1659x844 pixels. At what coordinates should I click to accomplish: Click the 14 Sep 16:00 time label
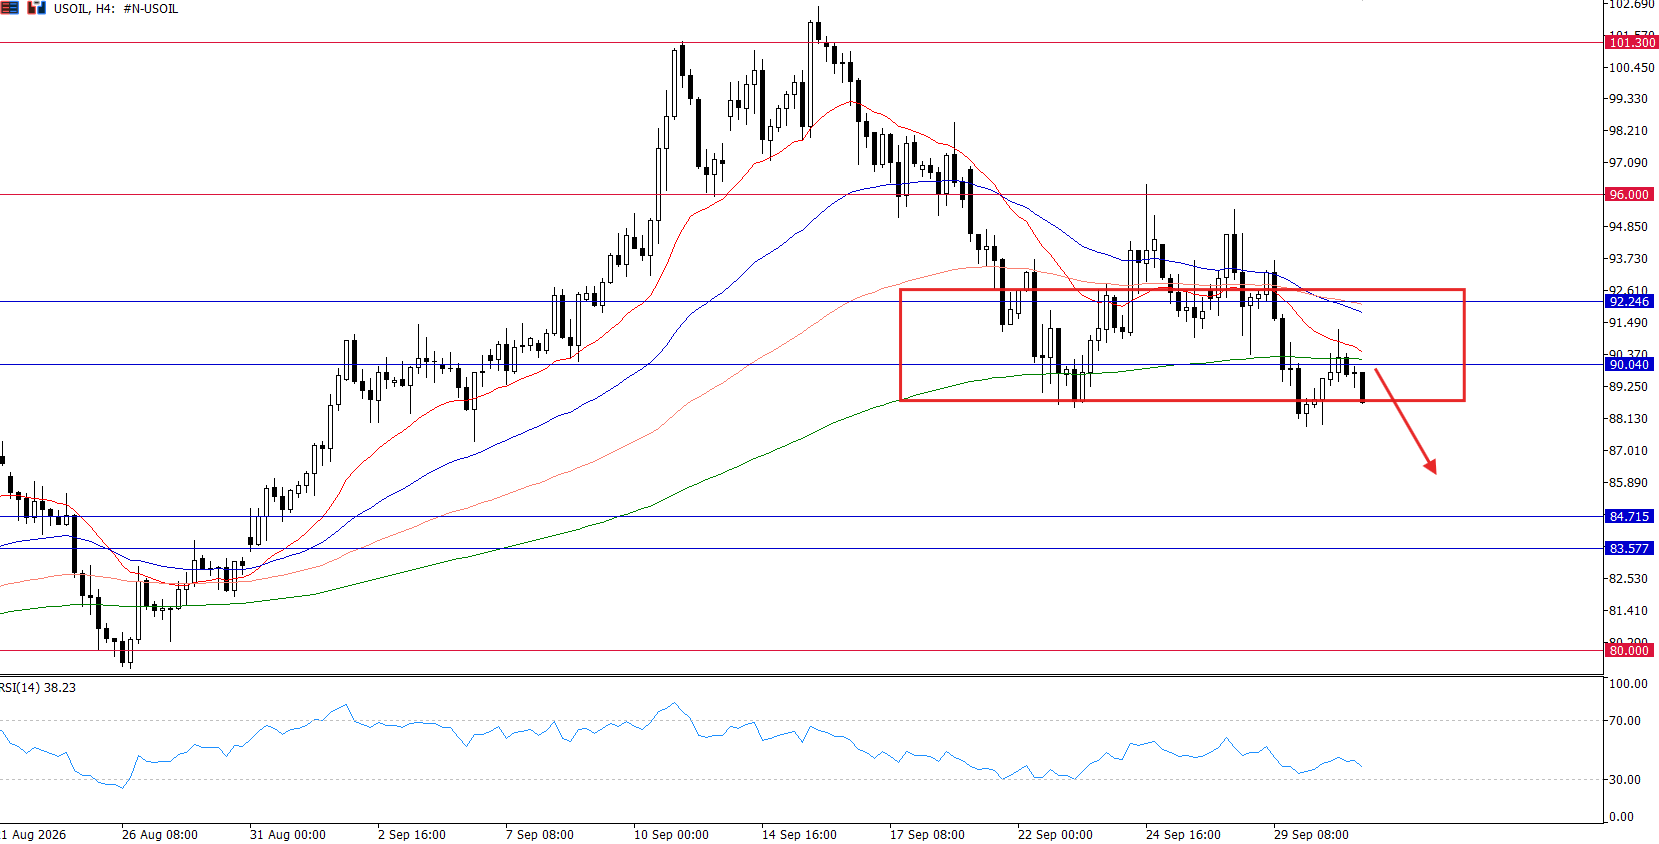point(800,834)
